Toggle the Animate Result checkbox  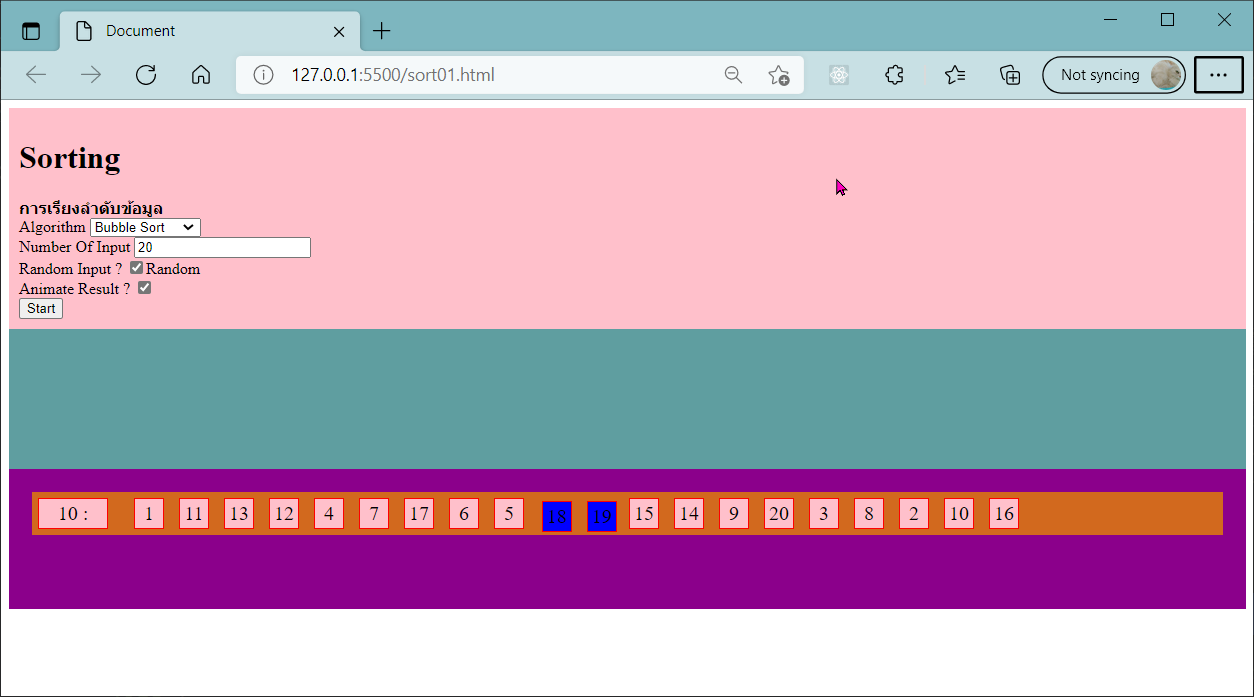(145, 288)
